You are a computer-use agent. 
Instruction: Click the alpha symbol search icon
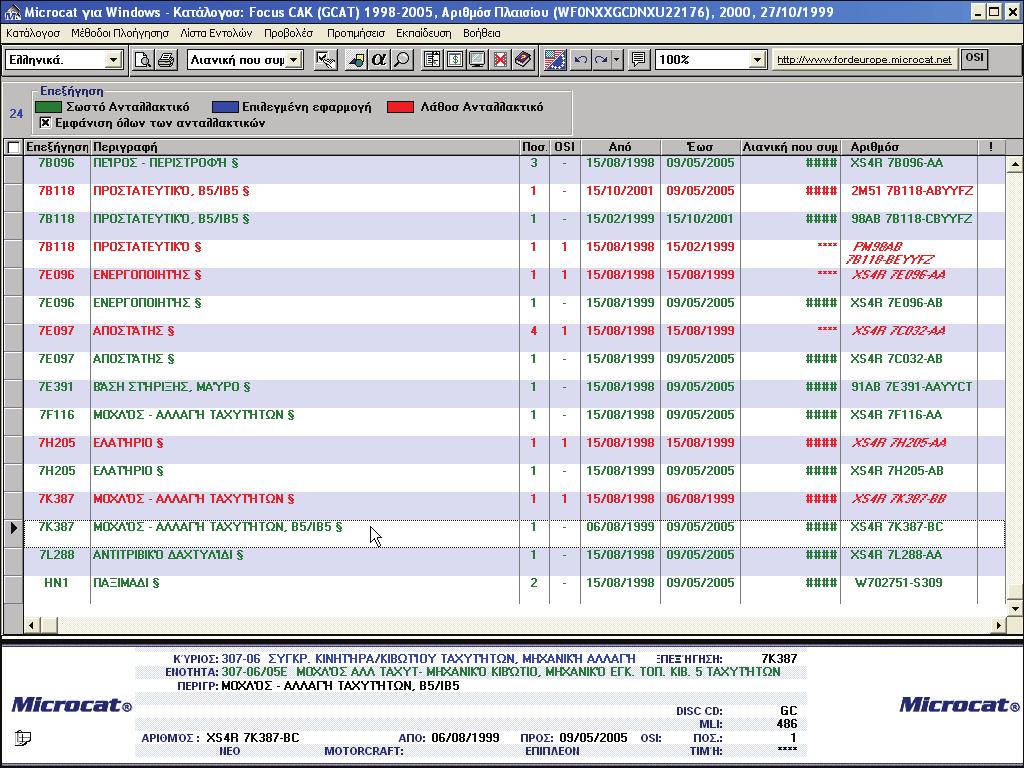(379, 60)
